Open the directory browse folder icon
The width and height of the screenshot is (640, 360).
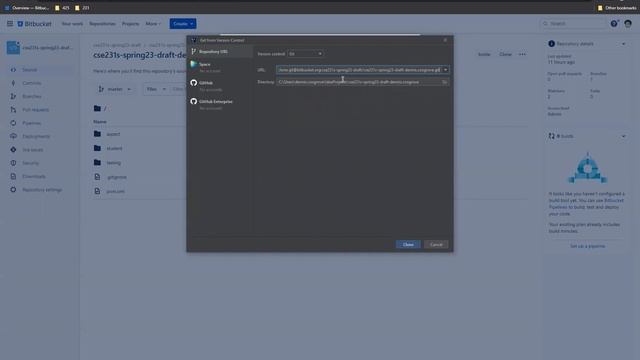pyautogui.click(x=444, y=82)
